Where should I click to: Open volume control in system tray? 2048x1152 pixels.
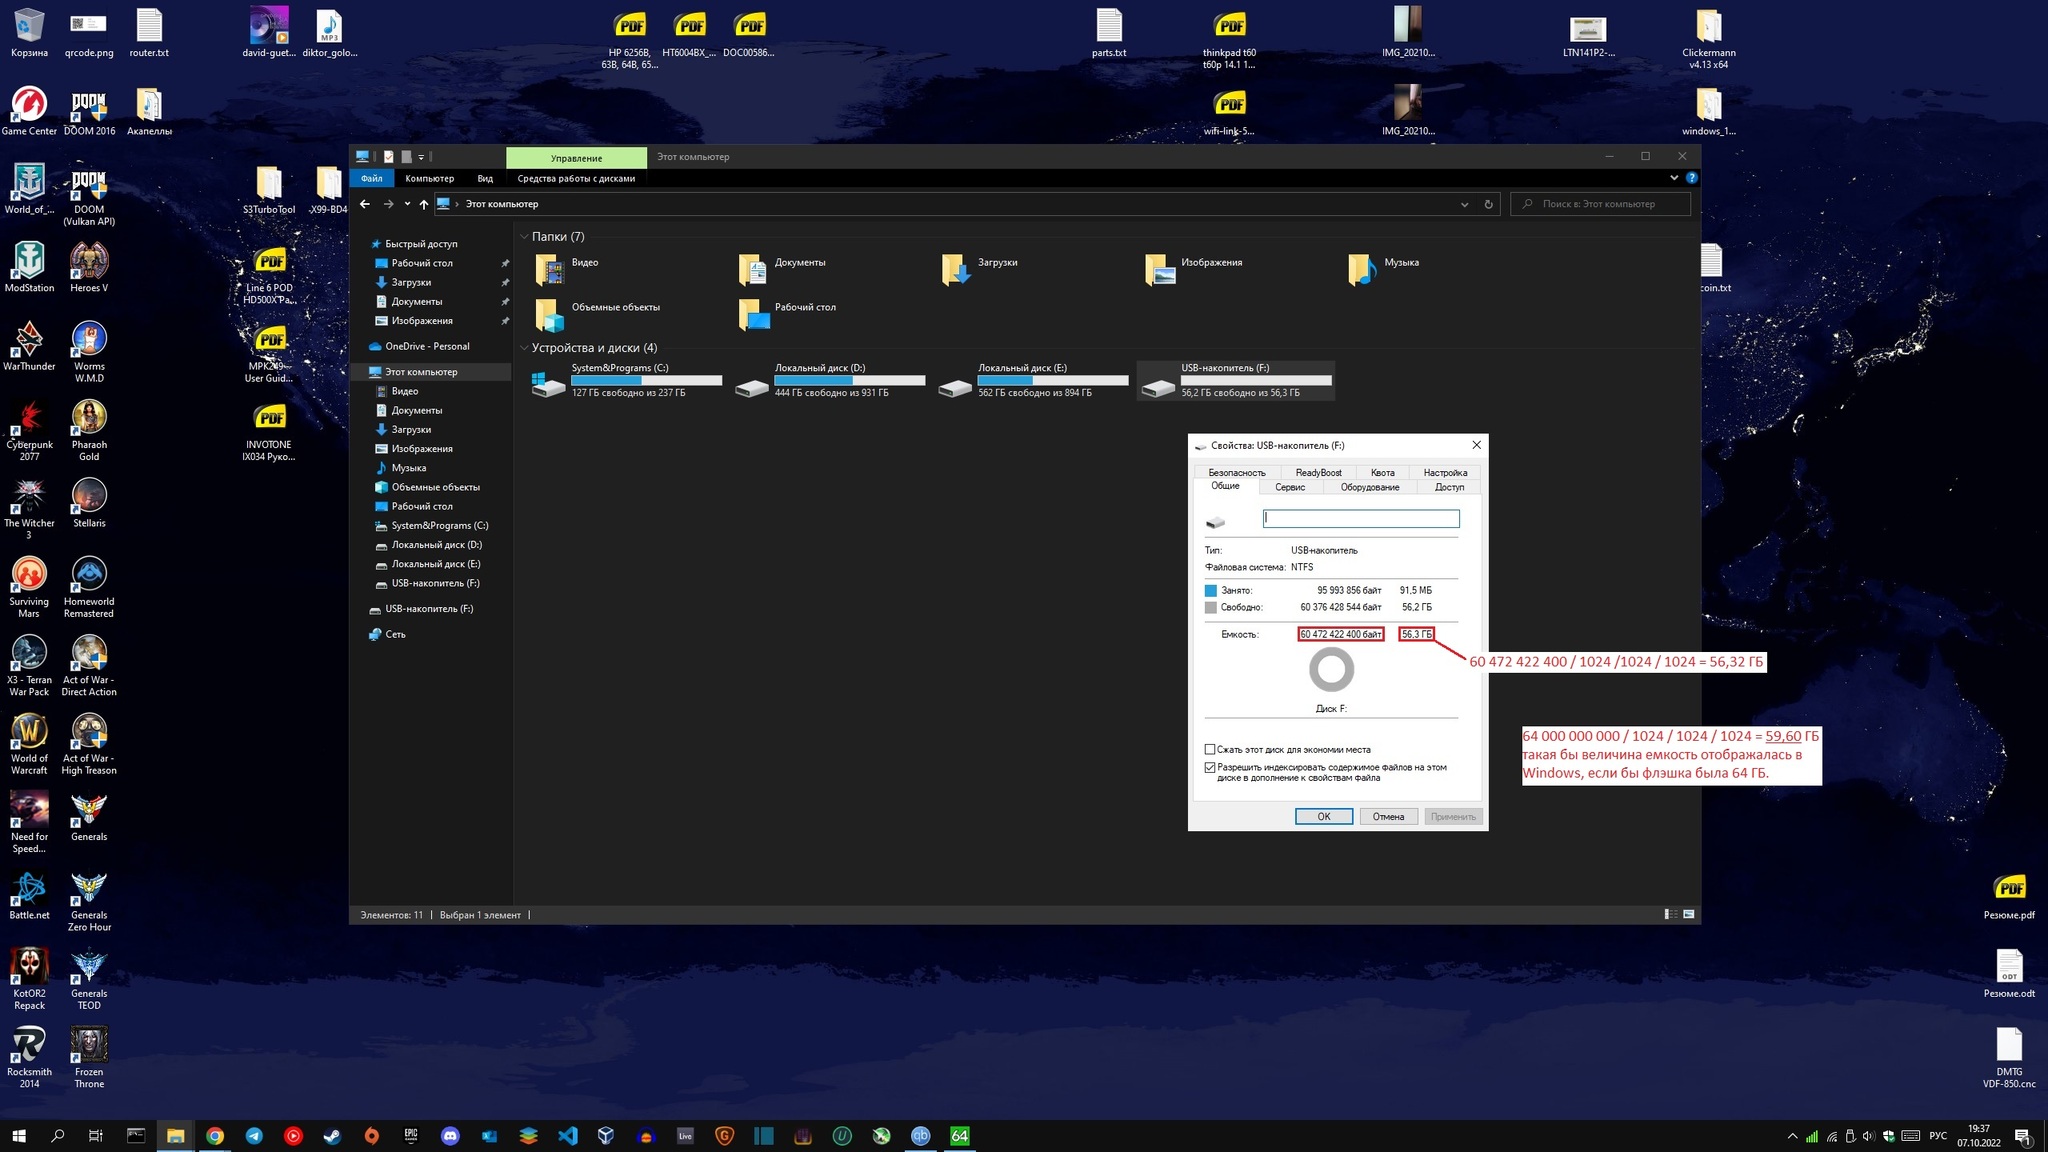(1869, 1136)
